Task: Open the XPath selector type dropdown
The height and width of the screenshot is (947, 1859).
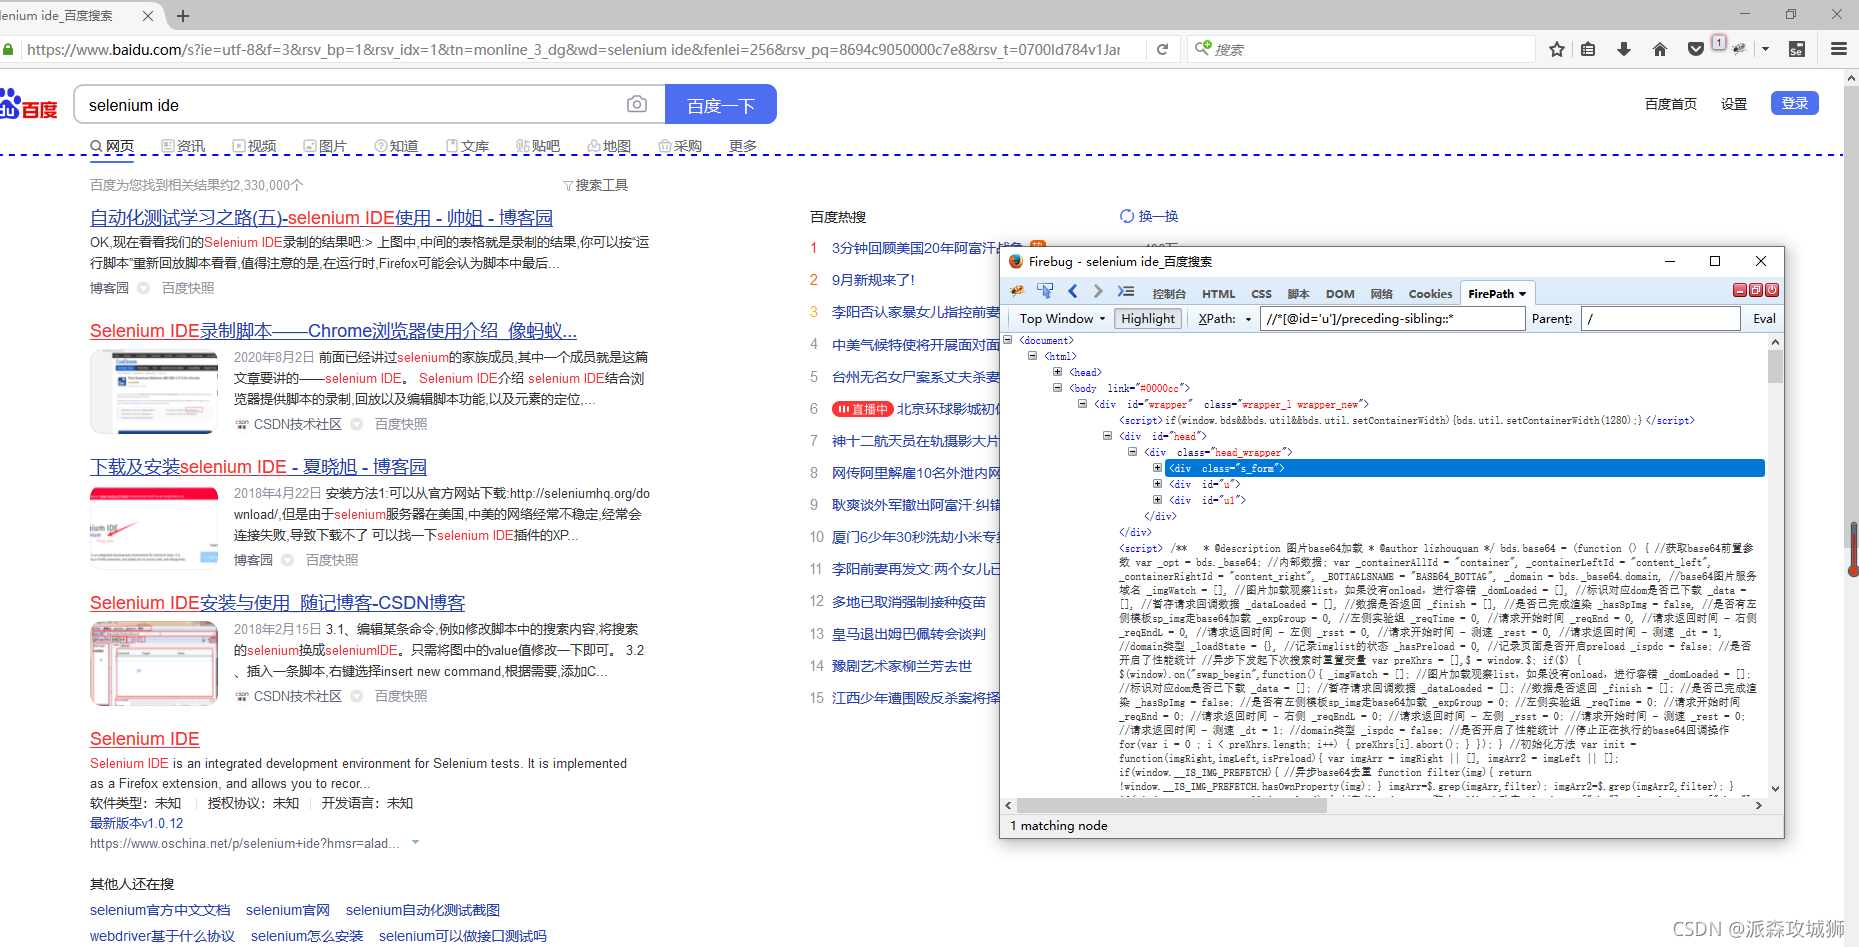Action: pyautogui.click(x=1225, y=318)
